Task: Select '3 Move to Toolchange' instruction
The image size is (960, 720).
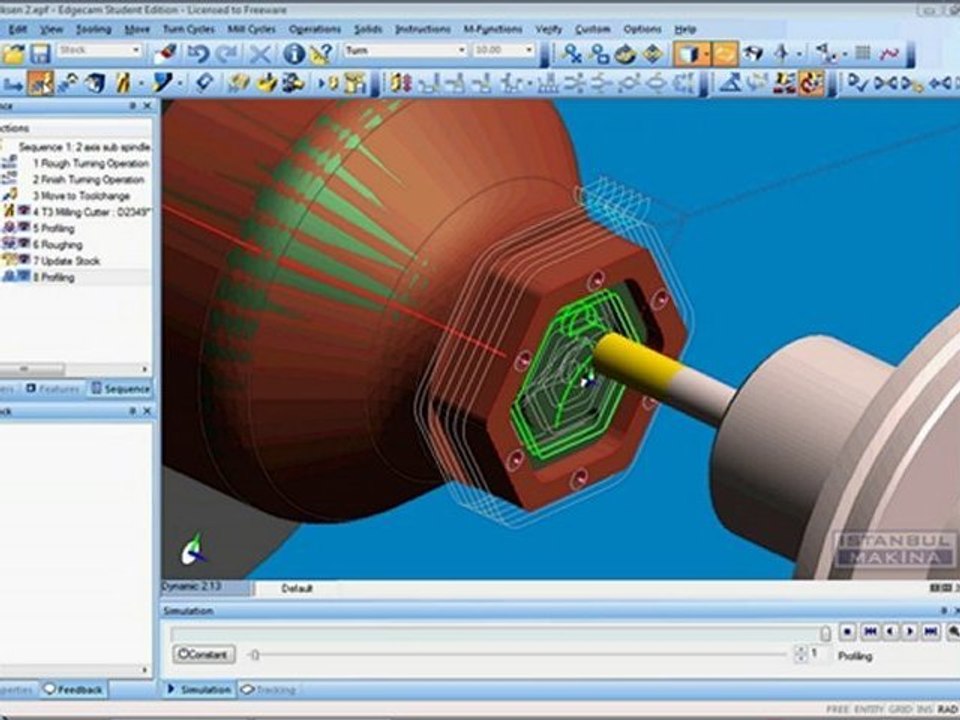Action: coord(81,196)
